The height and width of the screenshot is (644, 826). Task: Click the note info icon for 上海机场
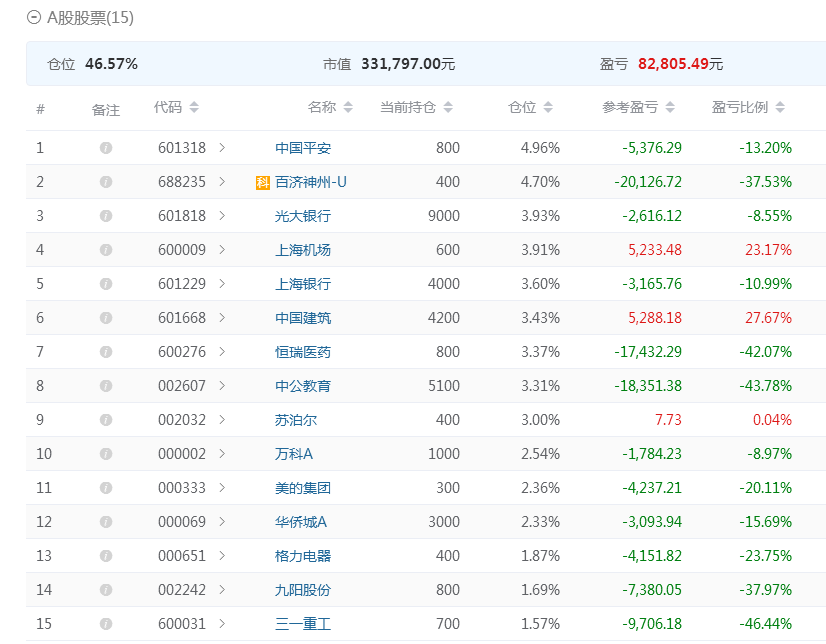pos(106,250)
